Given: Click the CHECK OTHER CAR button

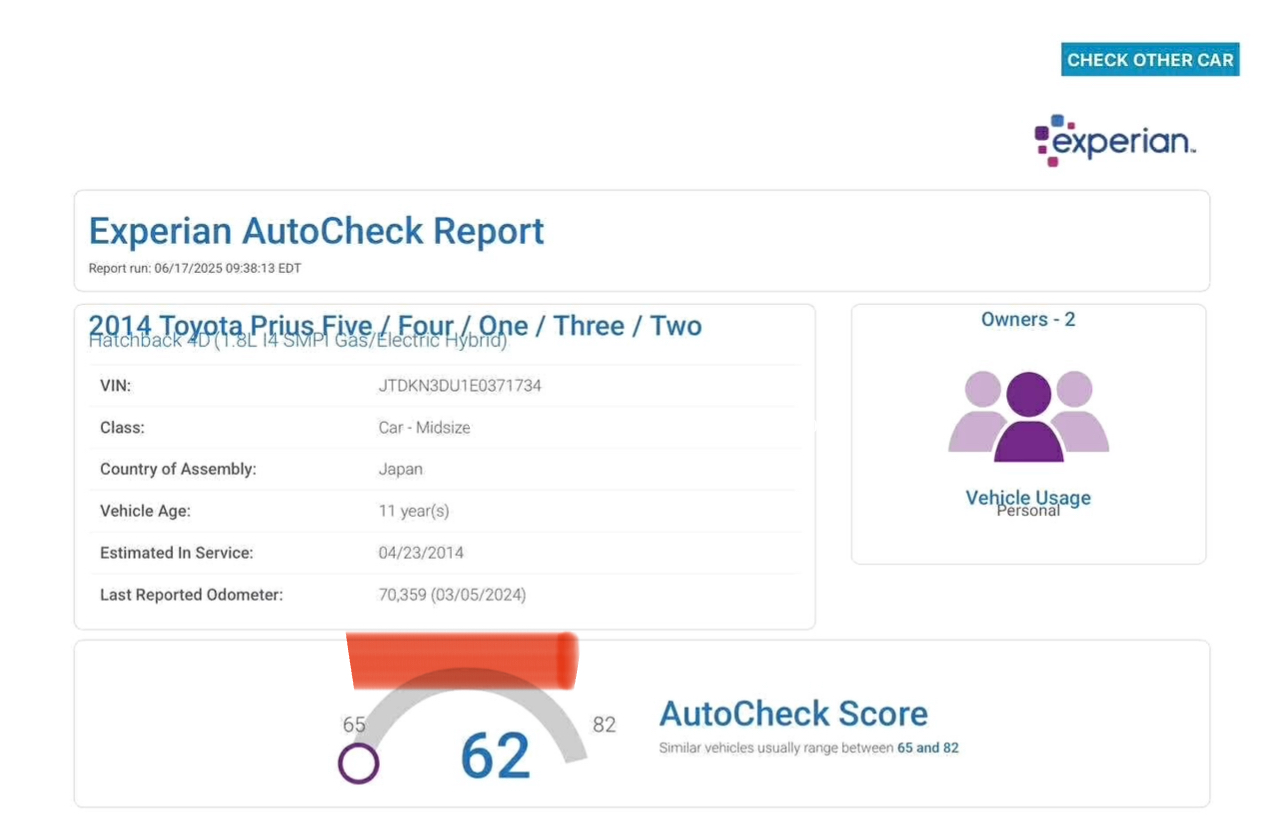Looking at the screenshot, I should pos(1150,60).
